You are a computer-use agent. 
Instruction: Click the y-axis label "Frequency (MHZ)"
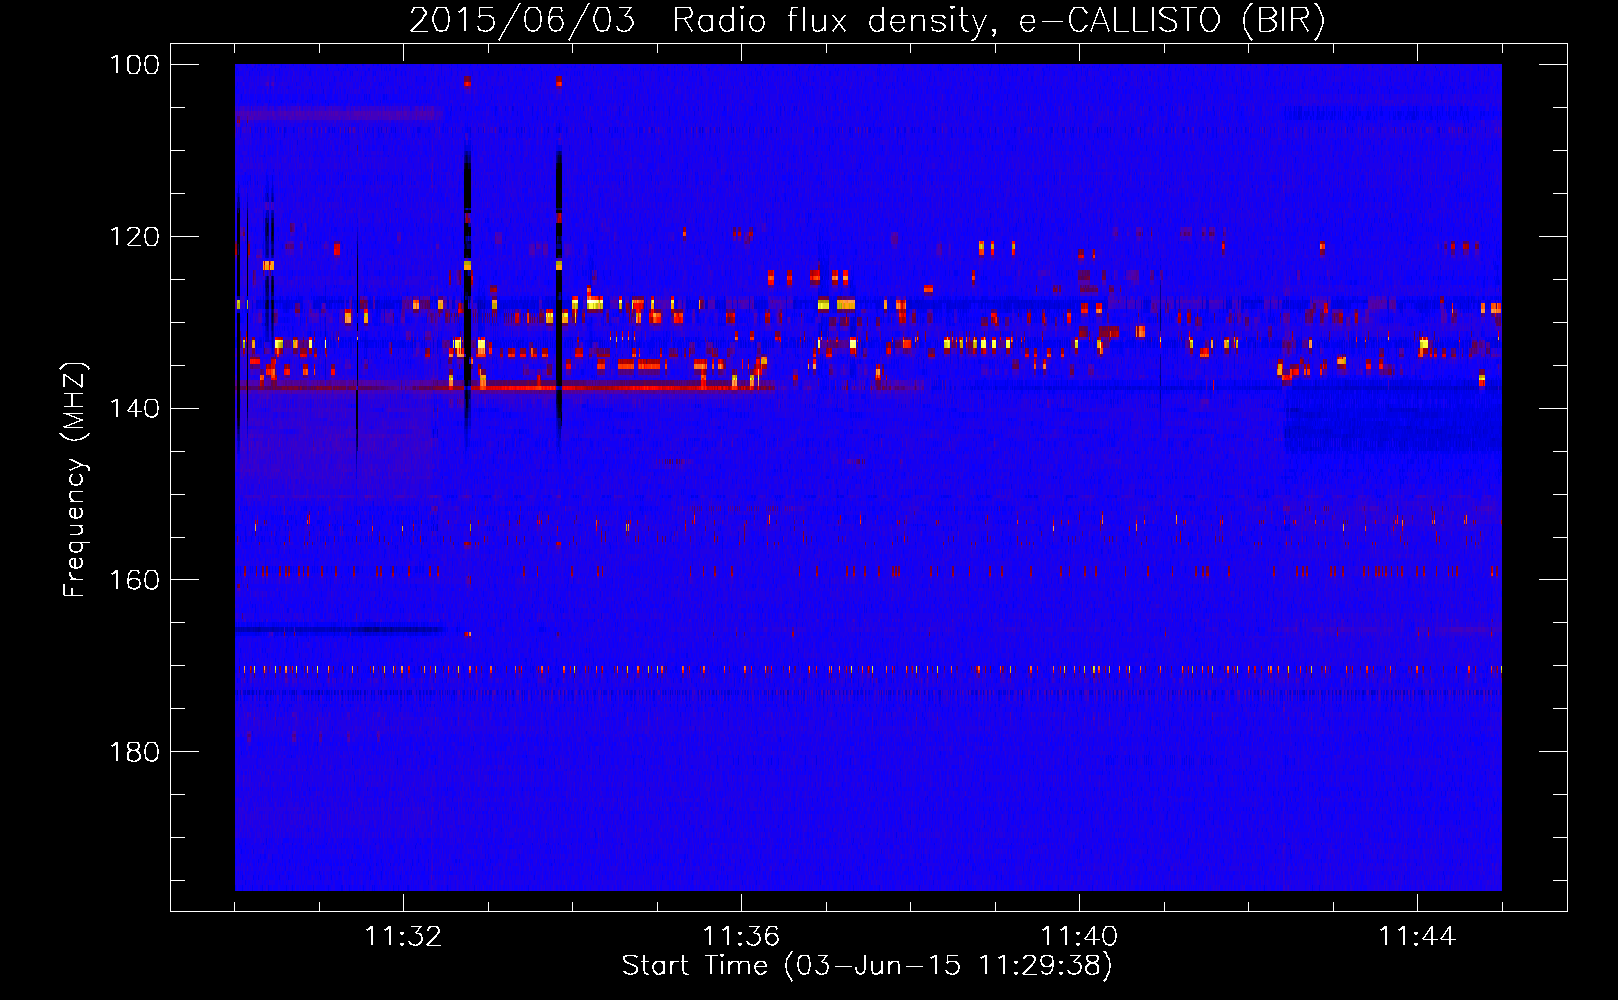point(75,480)
